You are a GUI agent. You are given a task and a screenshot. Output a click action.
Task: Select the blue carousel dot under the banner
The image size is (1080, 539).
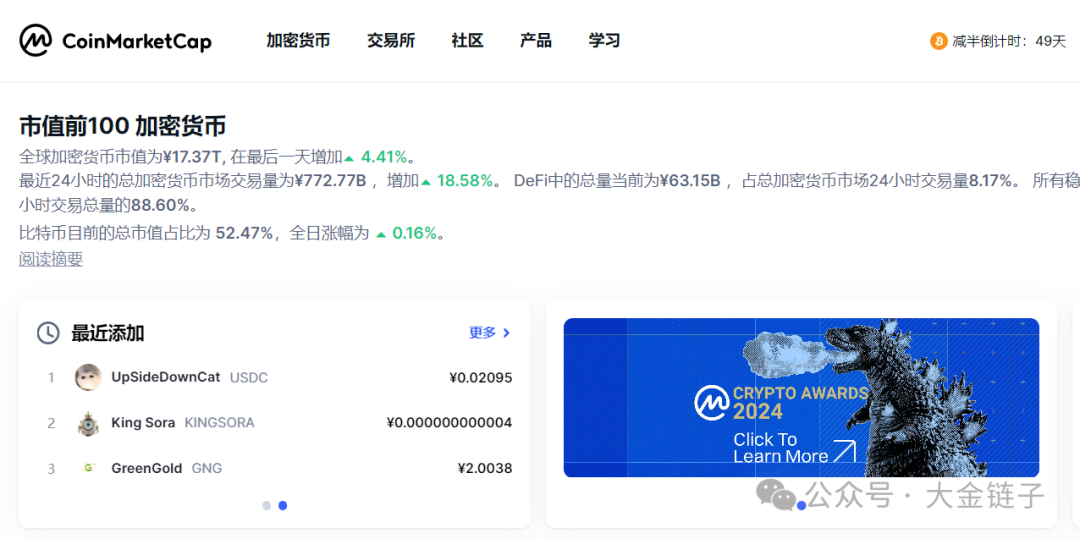[801, 505]
